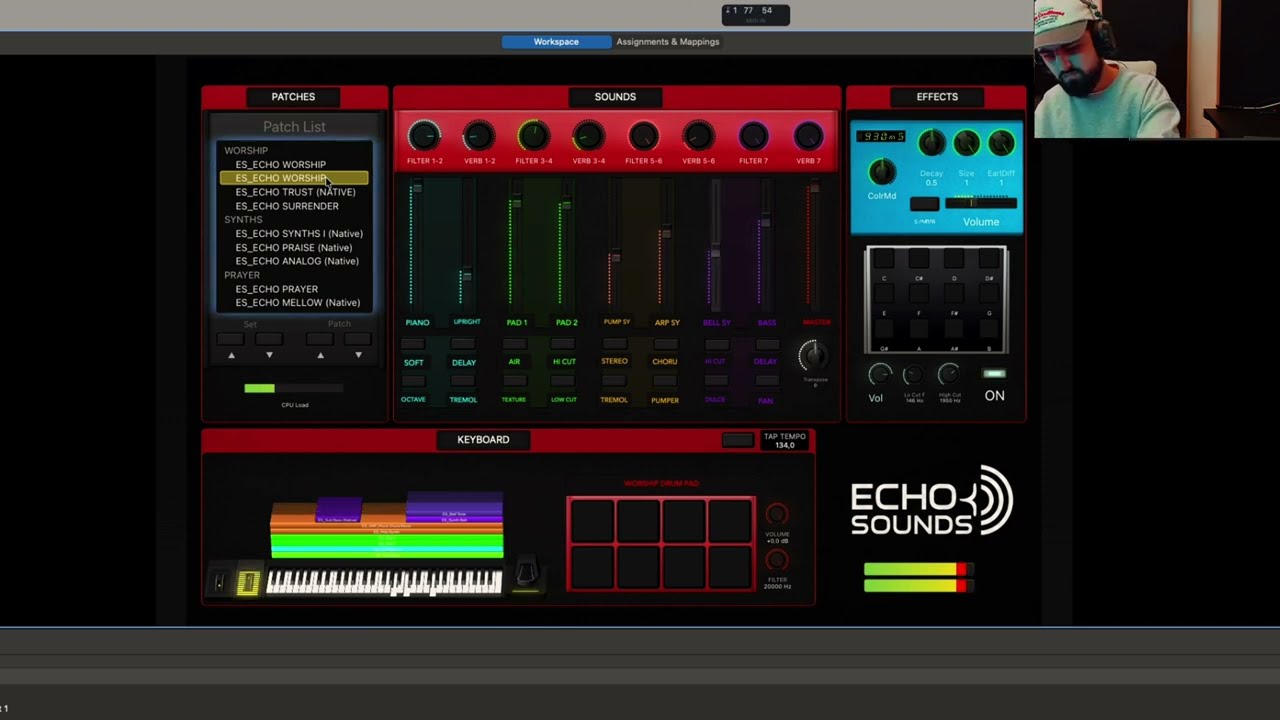This screenshot has width=1280, height=720.
Task: Toggle the button above the STEREO label
Action: (x=614, y=344)
